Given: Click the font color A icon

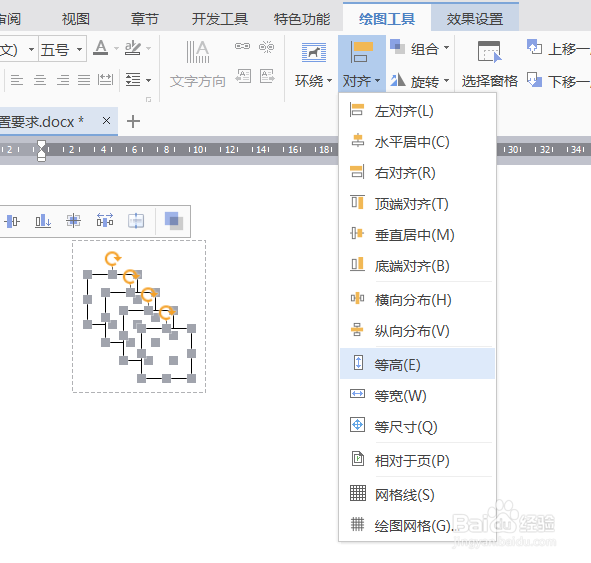Looking at the screenshot, I should (x=100, y=48).
